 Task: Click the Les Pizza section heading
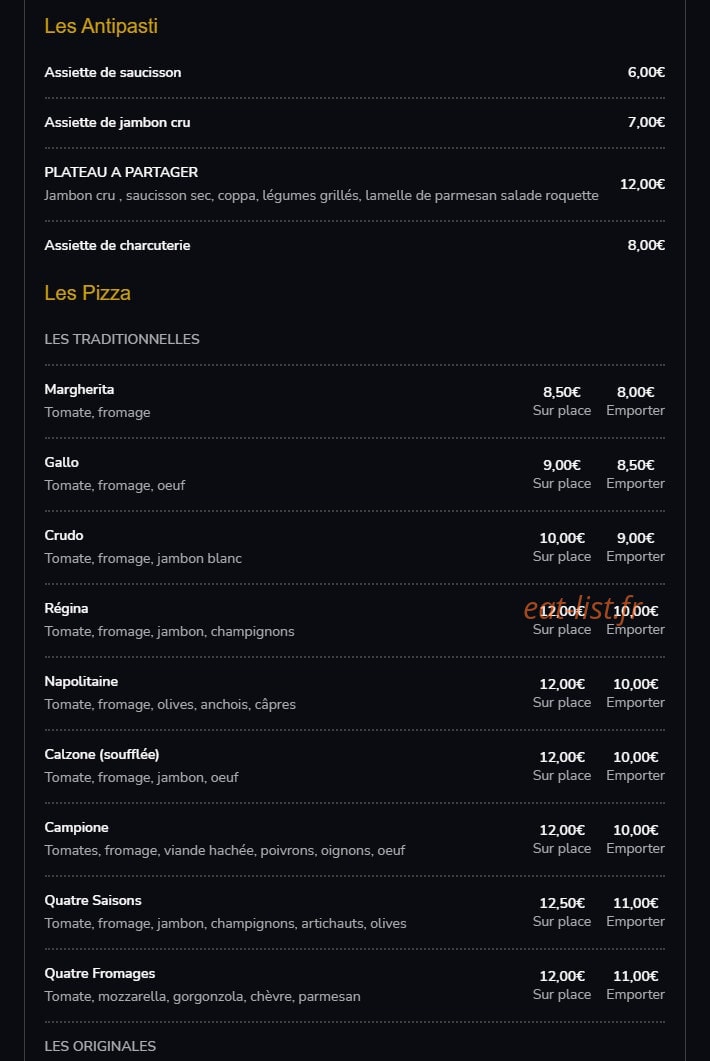[87, 293]
